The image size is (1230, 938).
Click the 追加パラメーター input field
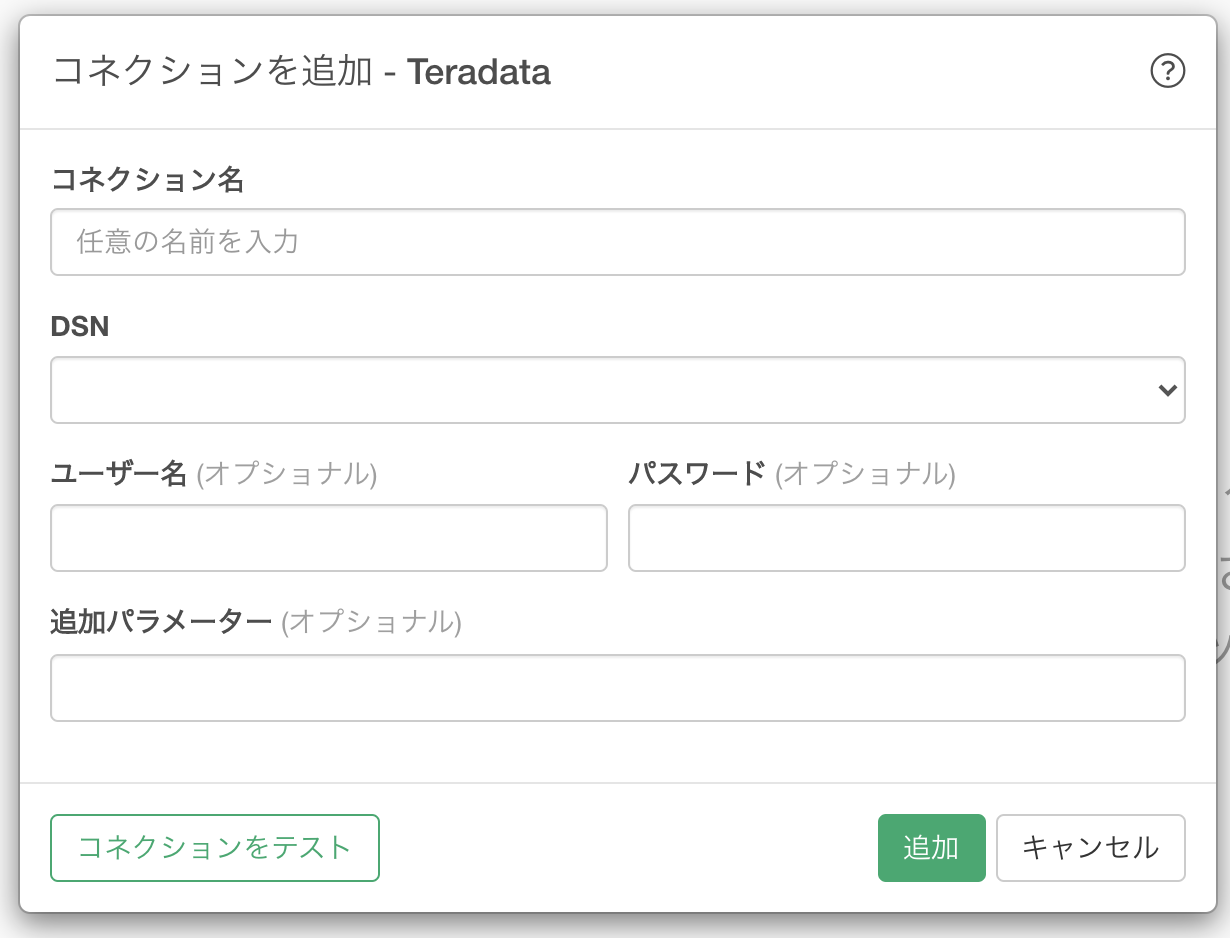pos(617,688)
